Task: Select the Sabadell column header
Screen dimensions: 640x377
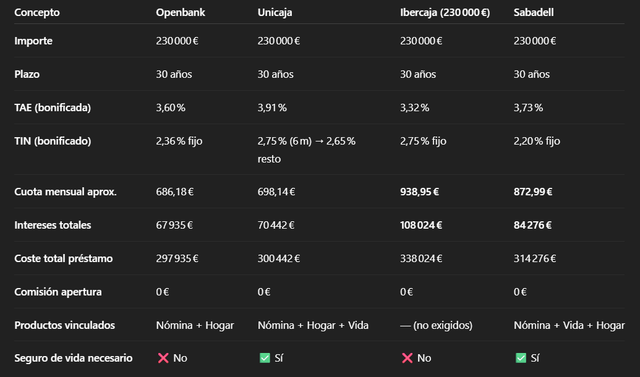Action: click(533, 12)
